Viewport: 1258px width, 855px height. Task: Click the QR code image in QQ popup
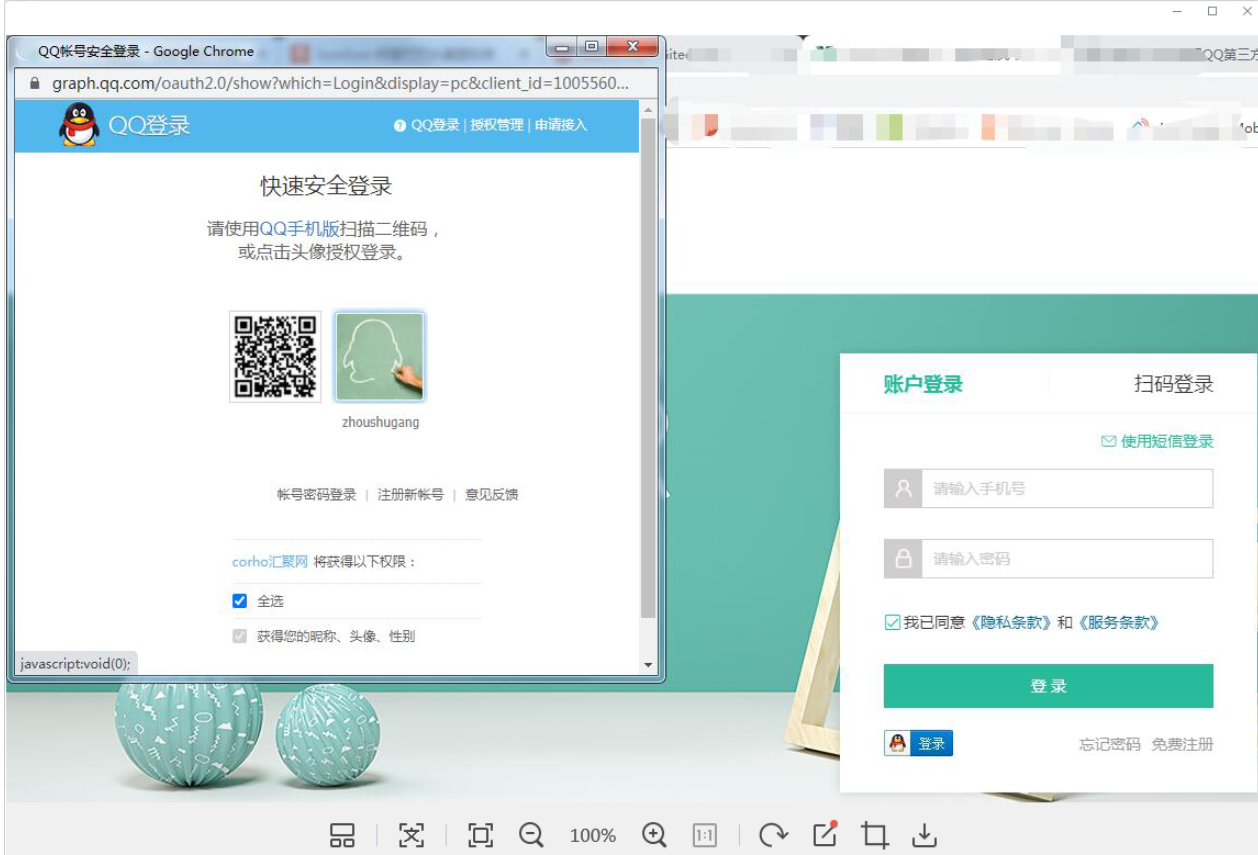pos(275,357)
